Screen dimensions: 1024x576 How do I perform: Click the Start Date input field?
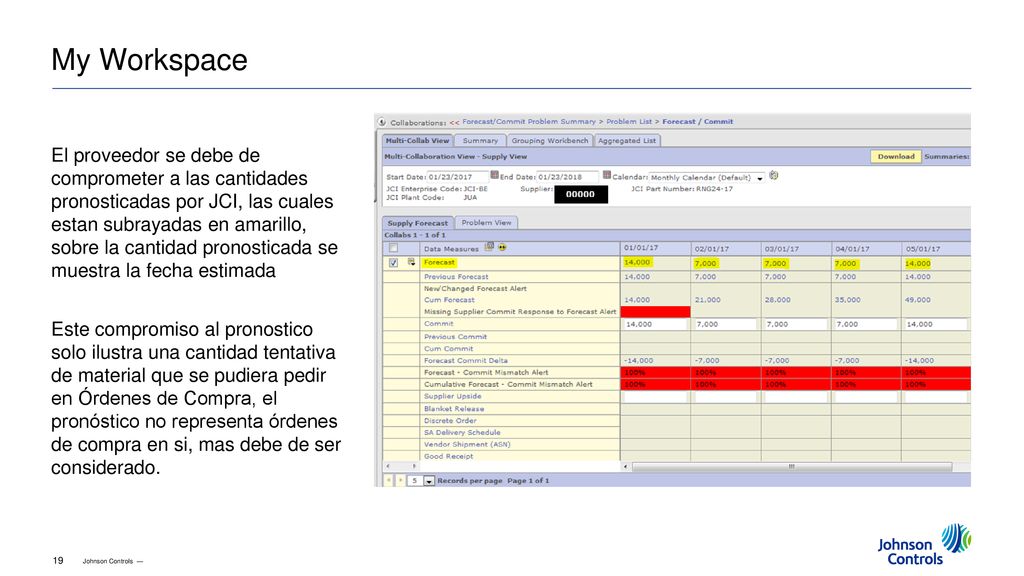(x=458, y=177)
